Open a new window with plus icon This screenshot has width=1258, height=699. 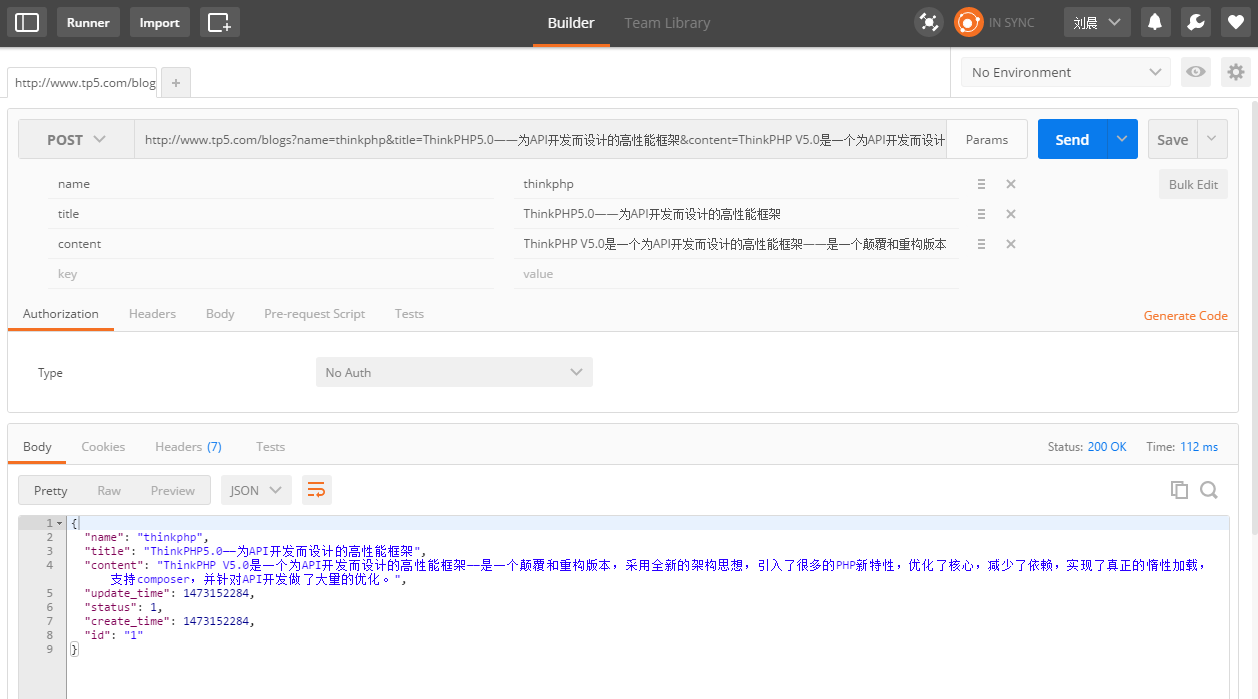pyautogui.click(x=219, y=22)
